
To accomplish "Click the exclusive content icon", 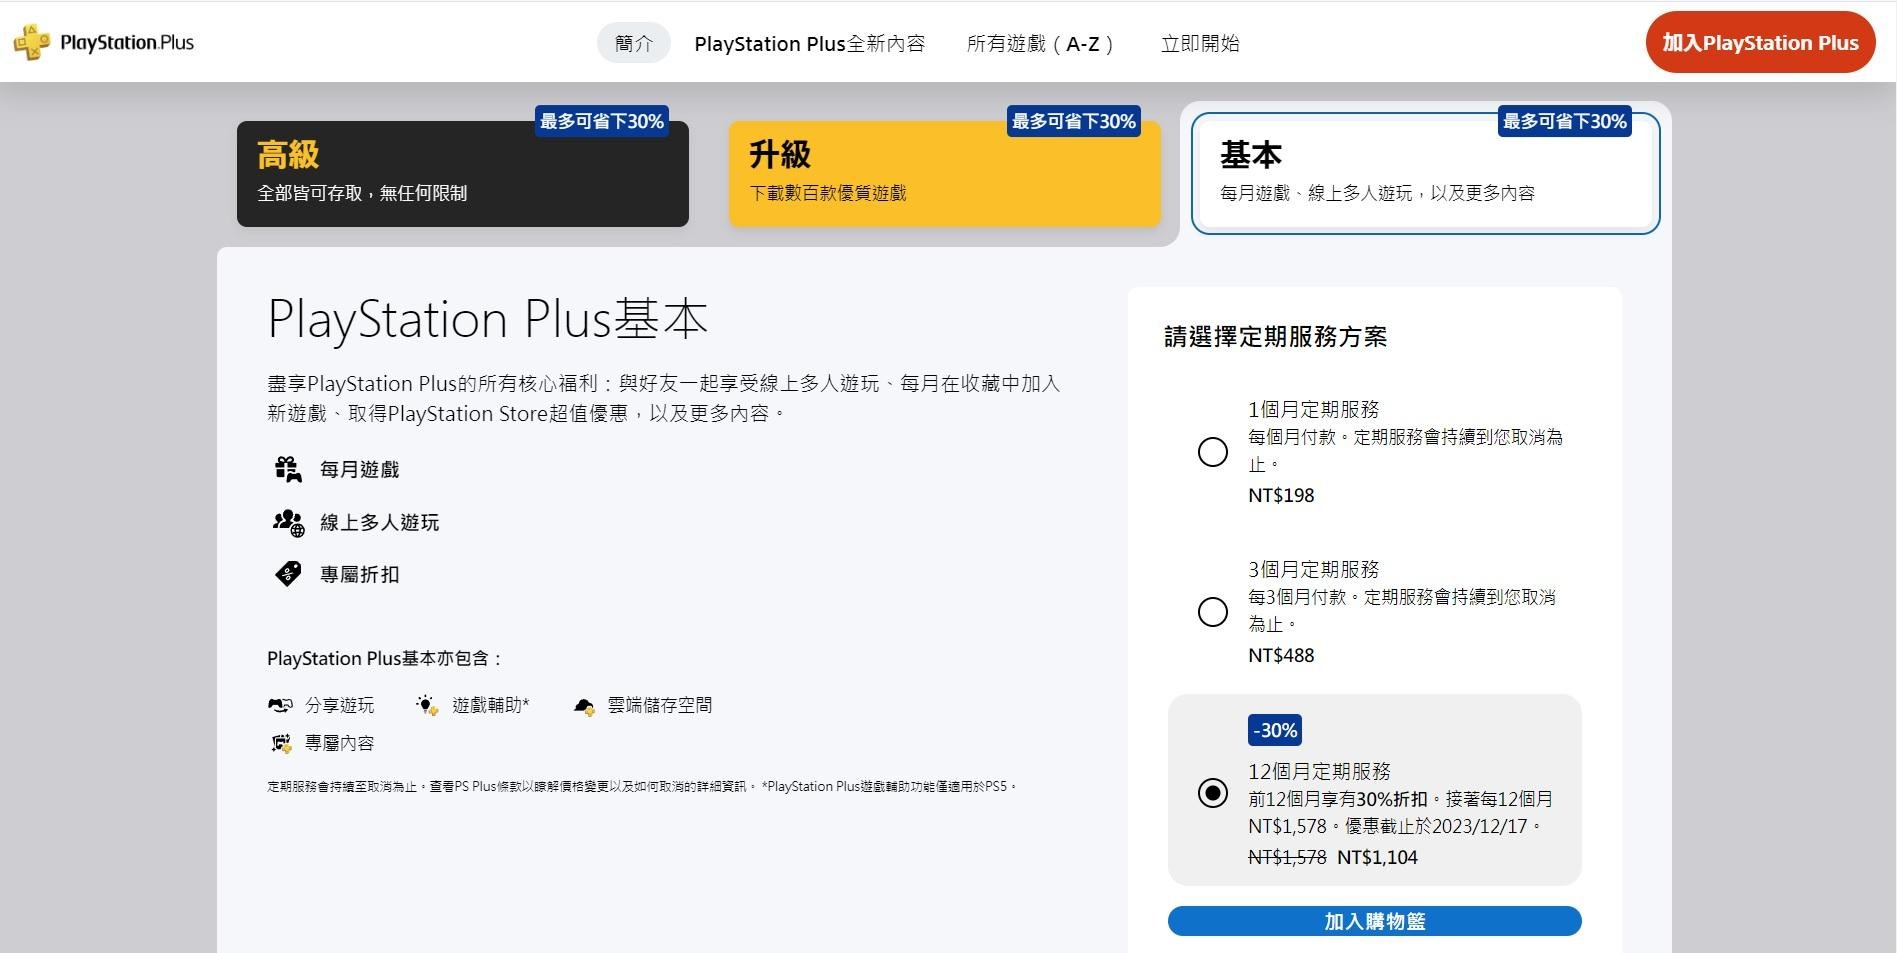I will 280,742.
